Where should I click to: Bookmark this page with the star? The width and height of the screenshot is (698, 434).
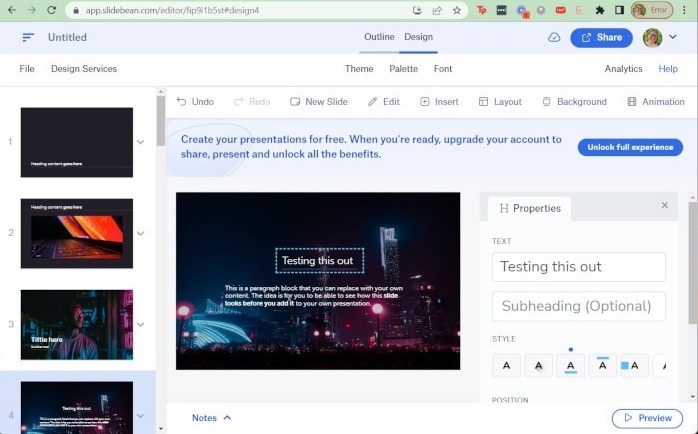(457, 10)
